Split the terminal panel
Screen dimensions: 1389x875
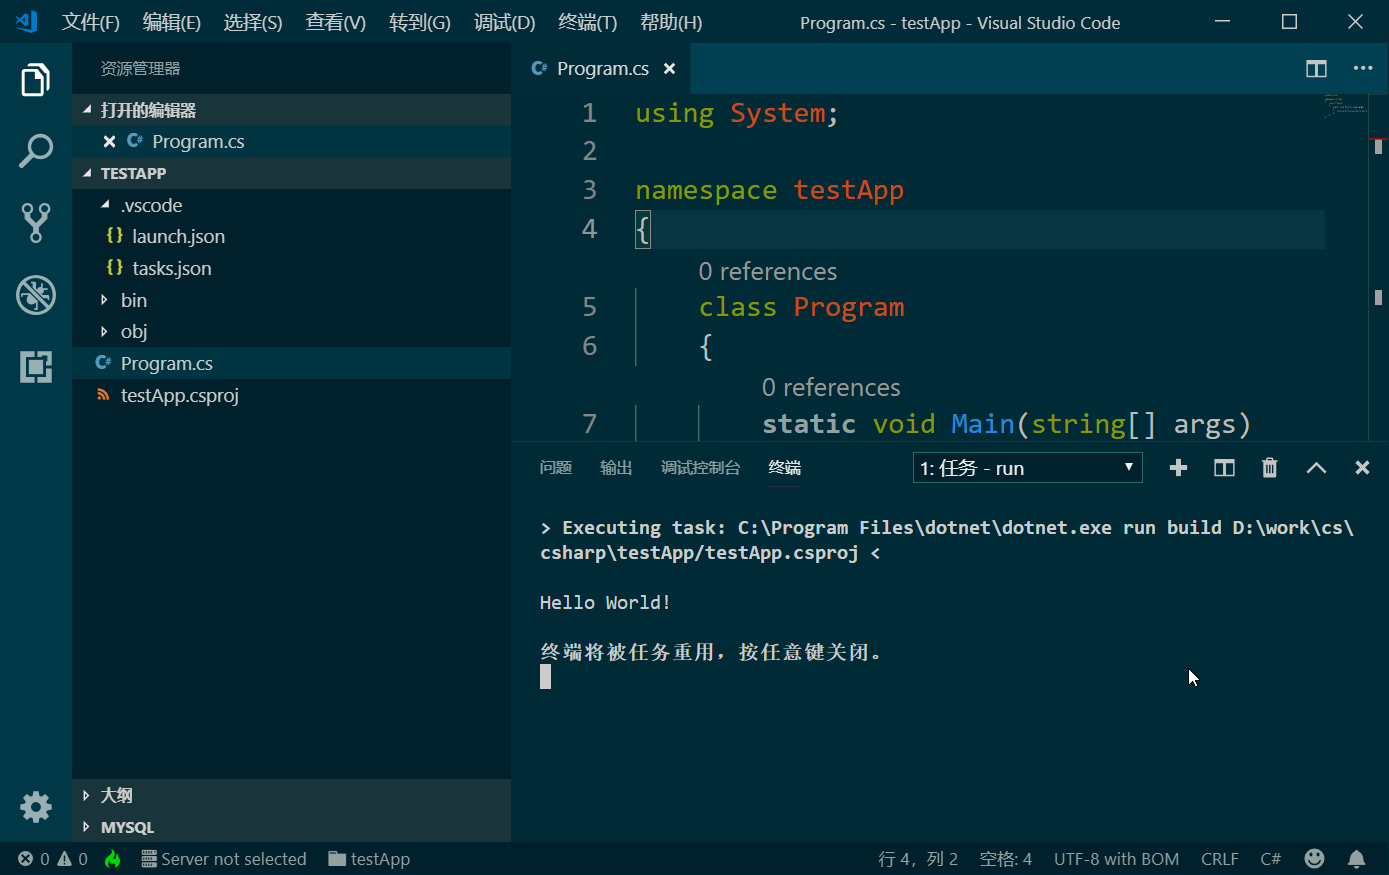1224,468
